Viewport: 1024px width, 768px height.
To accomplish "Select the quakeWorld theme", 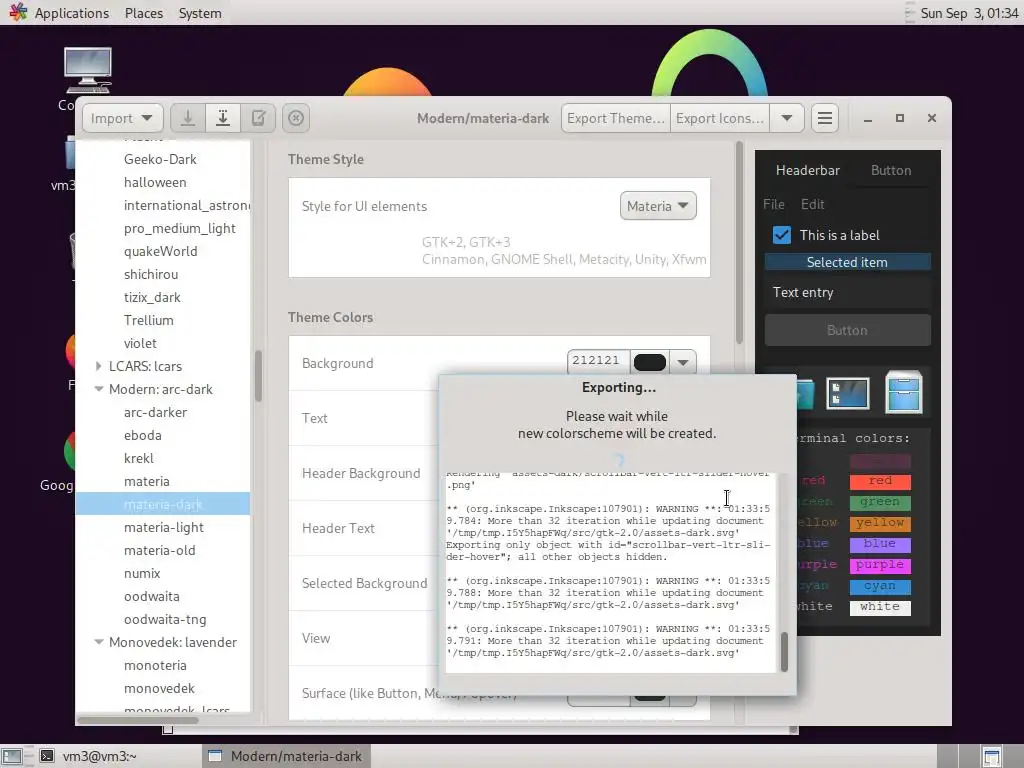I will pyautogui.click(x=160, y=251).
